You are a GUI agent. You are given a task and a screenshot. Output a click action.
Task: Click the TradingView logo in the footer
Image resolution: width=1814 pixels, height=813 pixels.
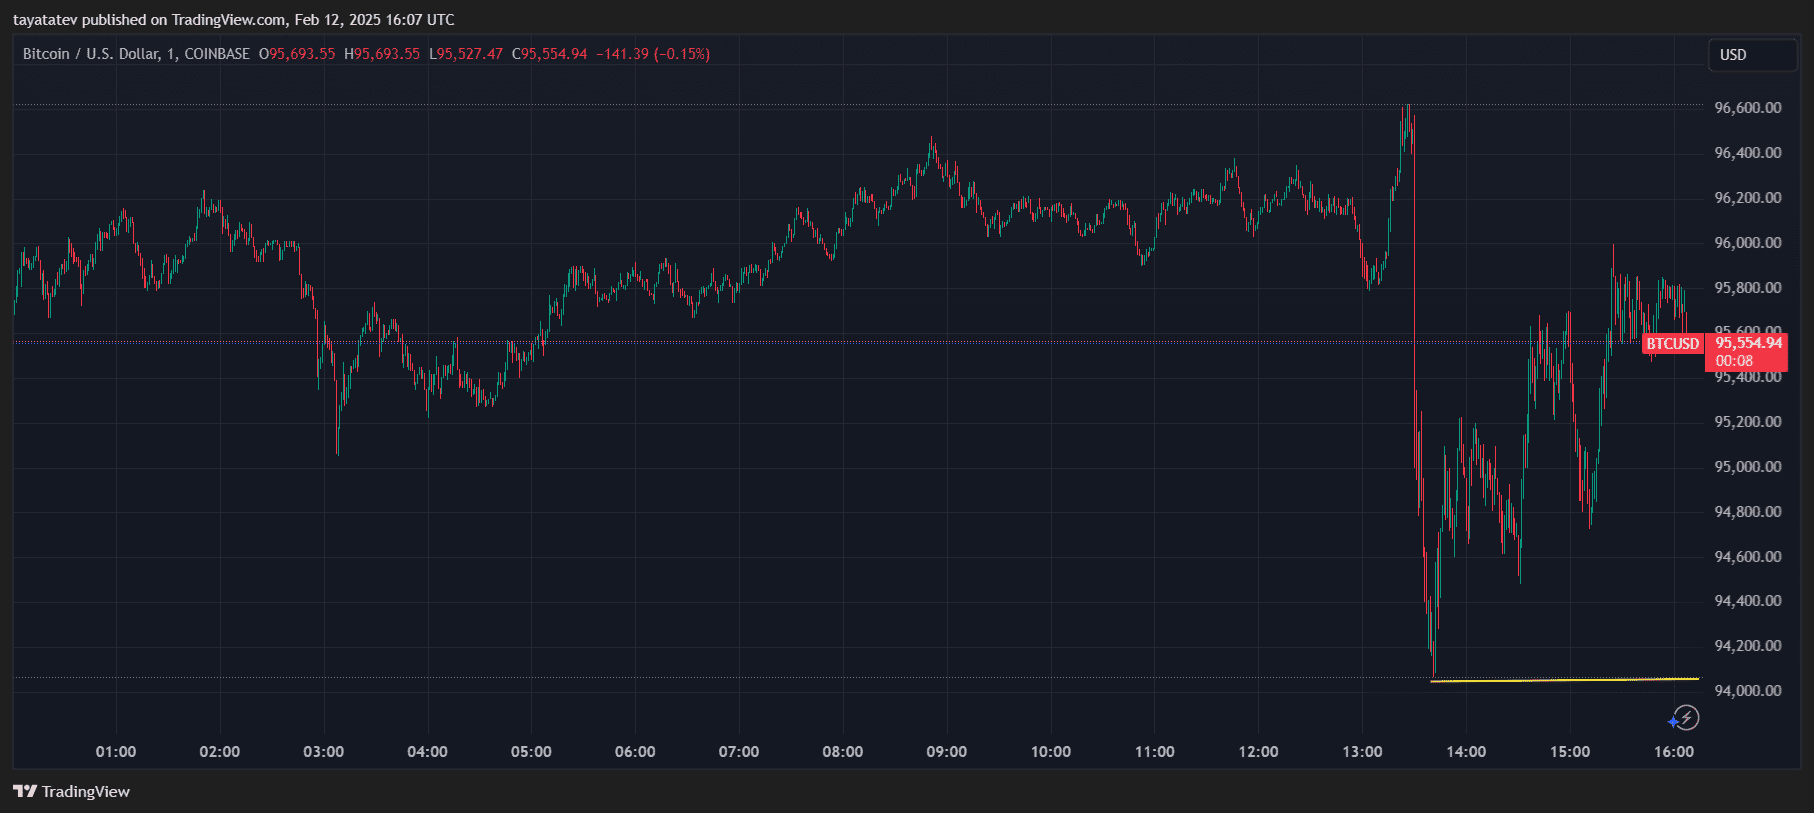72,791
